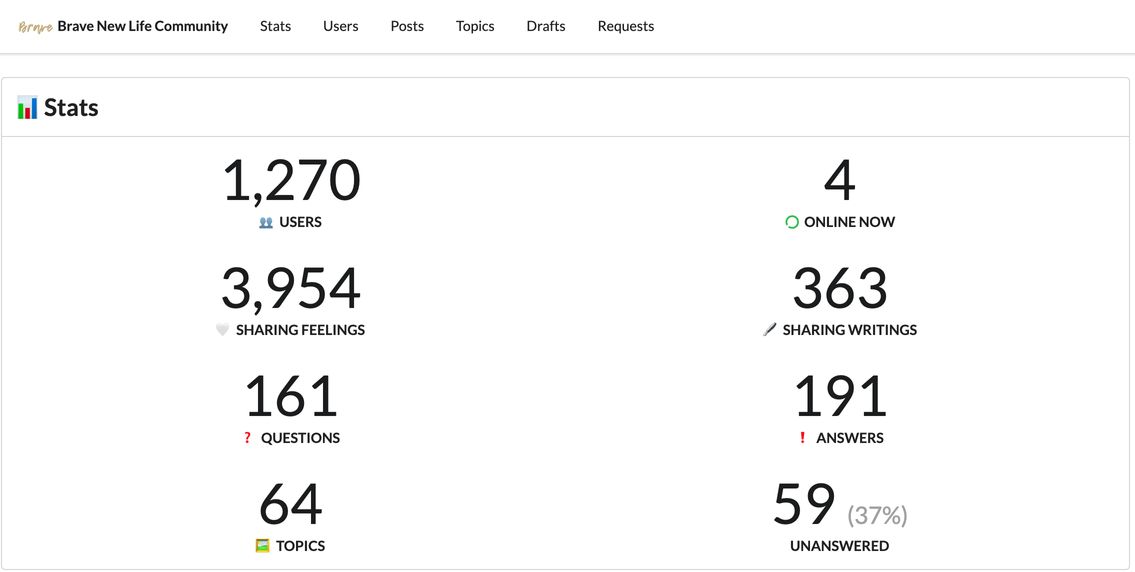Click the red exclamation answers icon
This screenshot has height=572, width=1135.
(x=802, y=438)
